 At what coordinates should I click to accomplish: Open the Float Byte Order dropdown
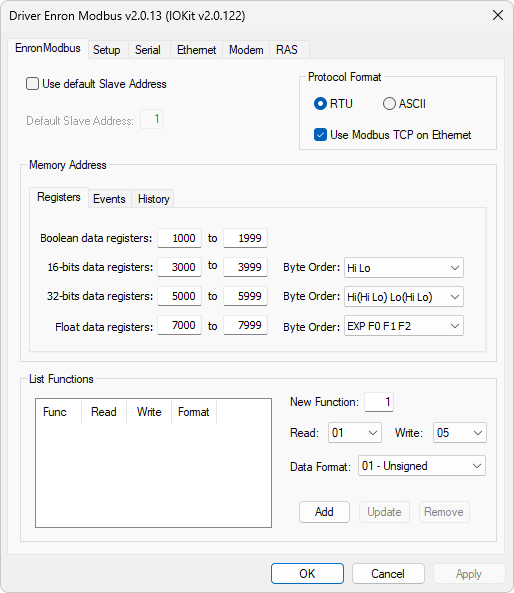pos(404,326)
